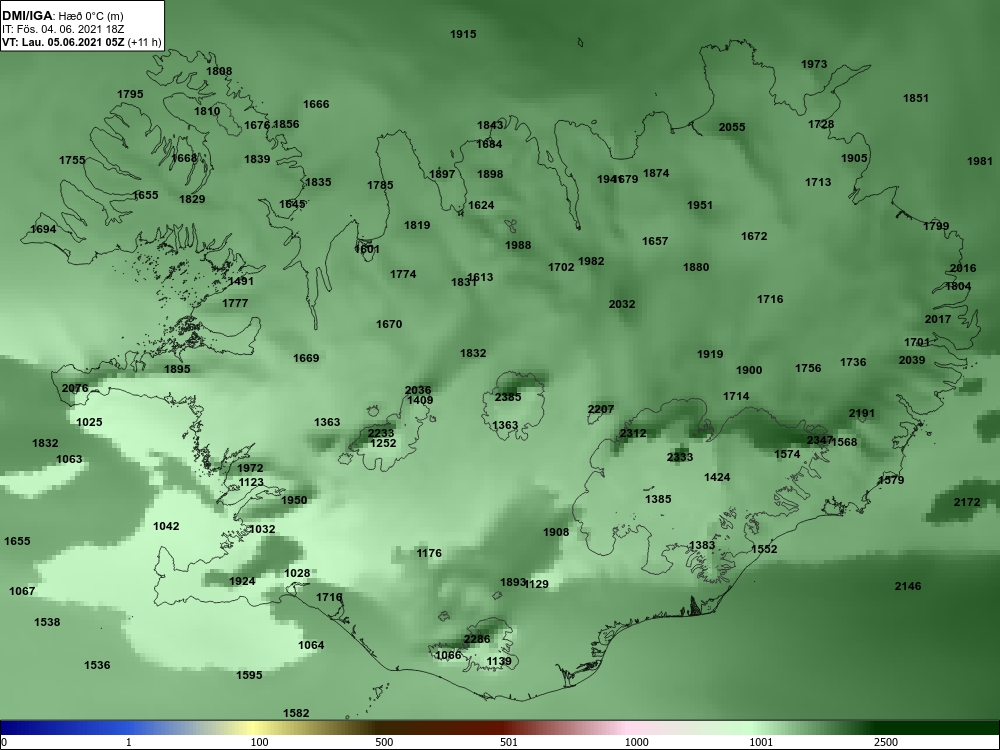Click map value 1915 at the top
The height and width of the screenshot is (750, 1000).
(x=463, y=34)
